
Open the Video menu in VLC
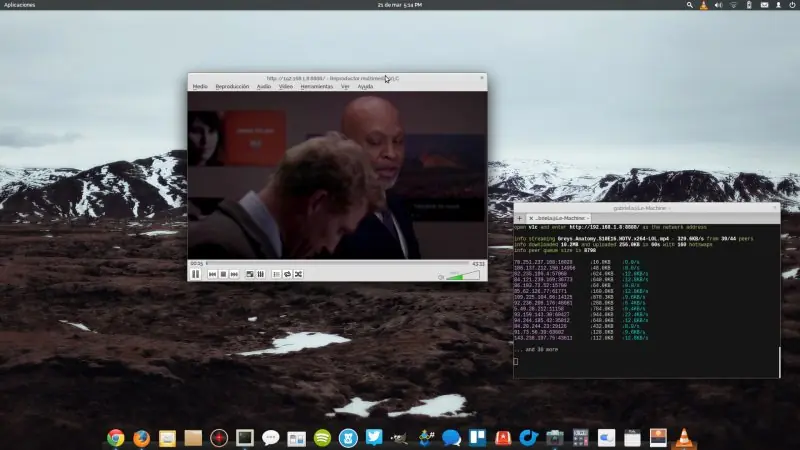tap(286, 87)
